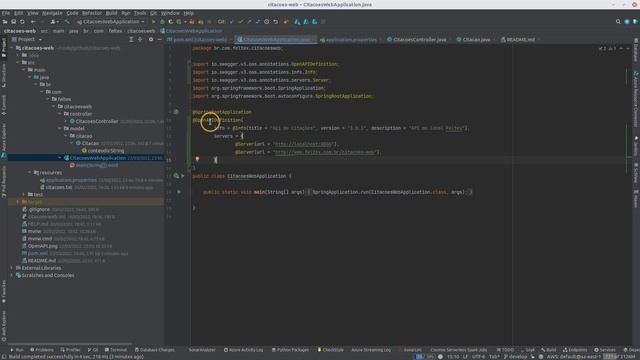Open the Build menu
This screenshot has width=640, height=360.
[111, 13]
